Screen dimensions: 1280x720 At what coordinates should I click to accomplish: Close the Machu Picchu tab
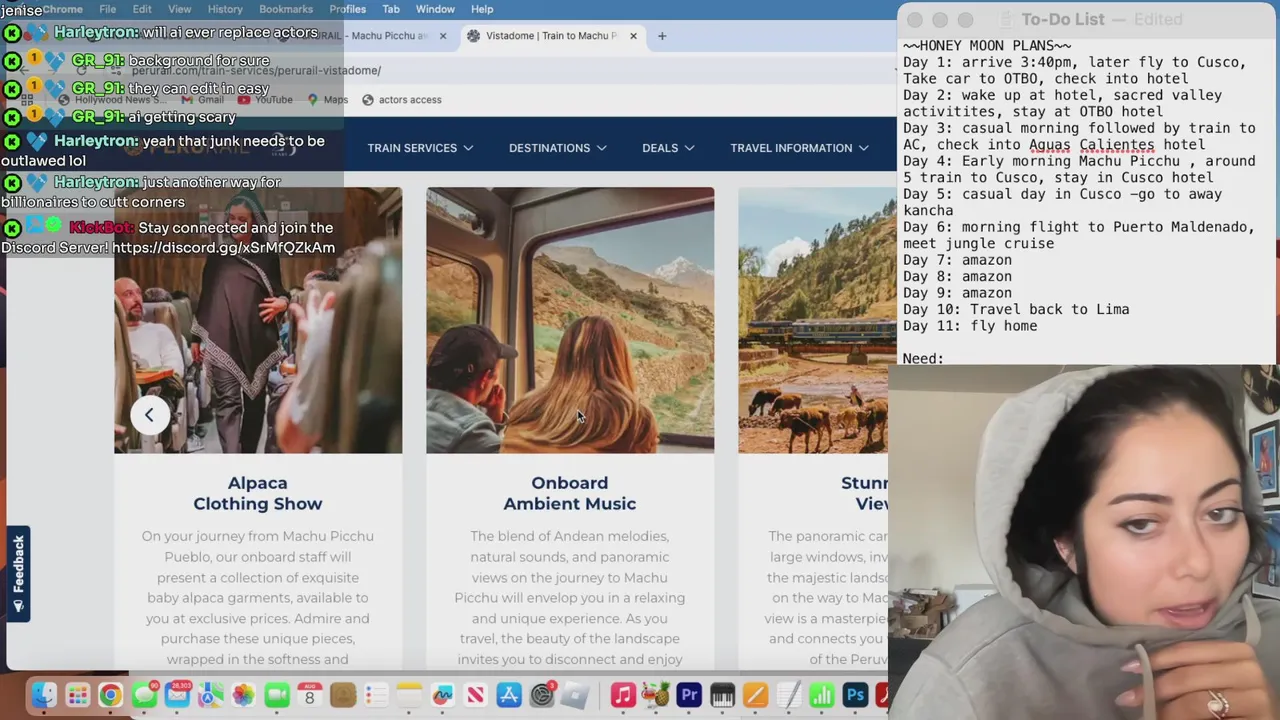click(443, 36)
